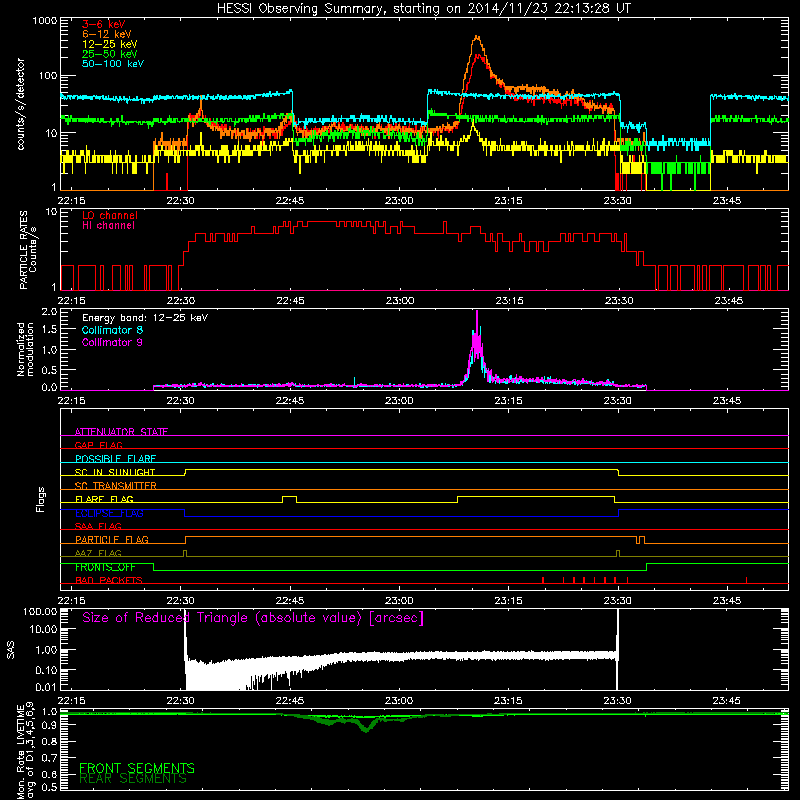Viewport: 800px width, 800px height.
Task: Click the 100.00 value on SAS axis
Action: pos(40,611)
